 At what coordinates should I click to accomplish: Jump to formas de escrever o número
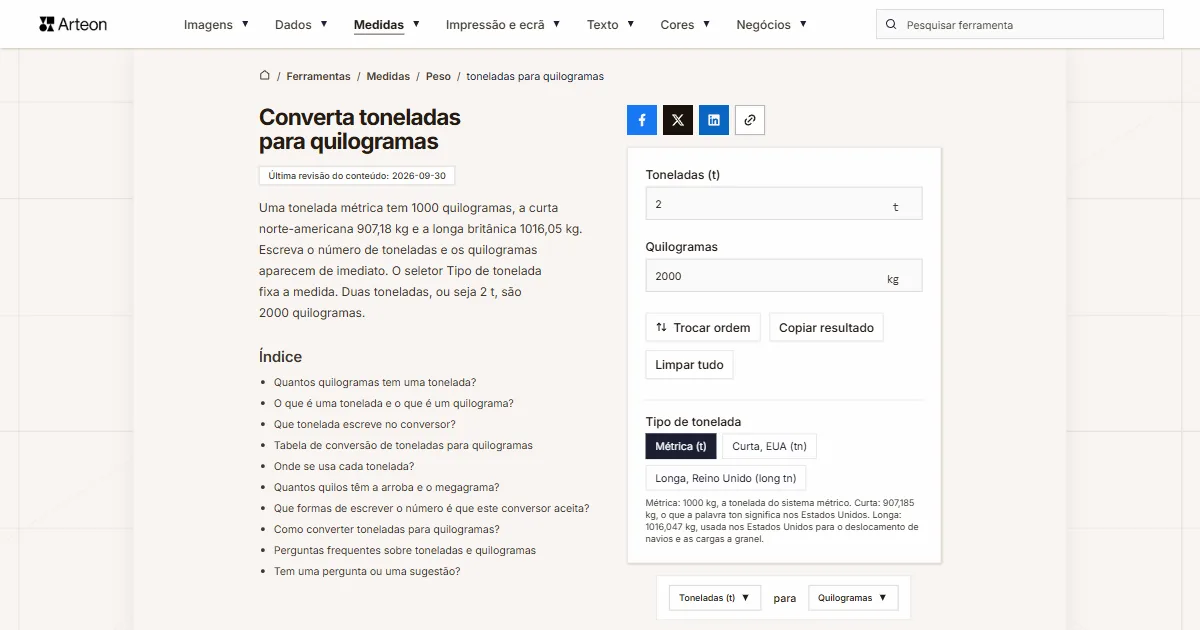(x=432, y=508)
